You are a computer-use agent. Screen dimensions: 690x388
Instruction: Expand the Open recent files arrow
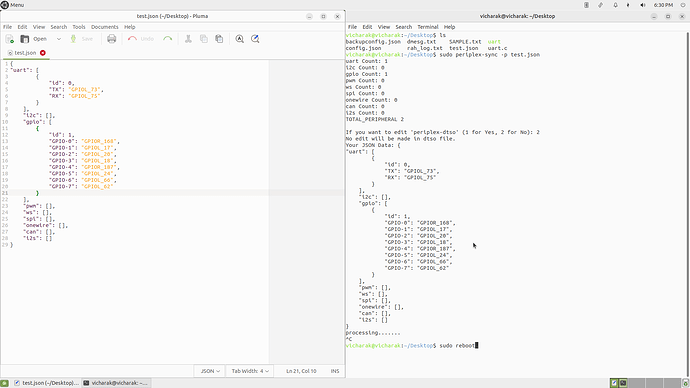(x=59, y=39)
